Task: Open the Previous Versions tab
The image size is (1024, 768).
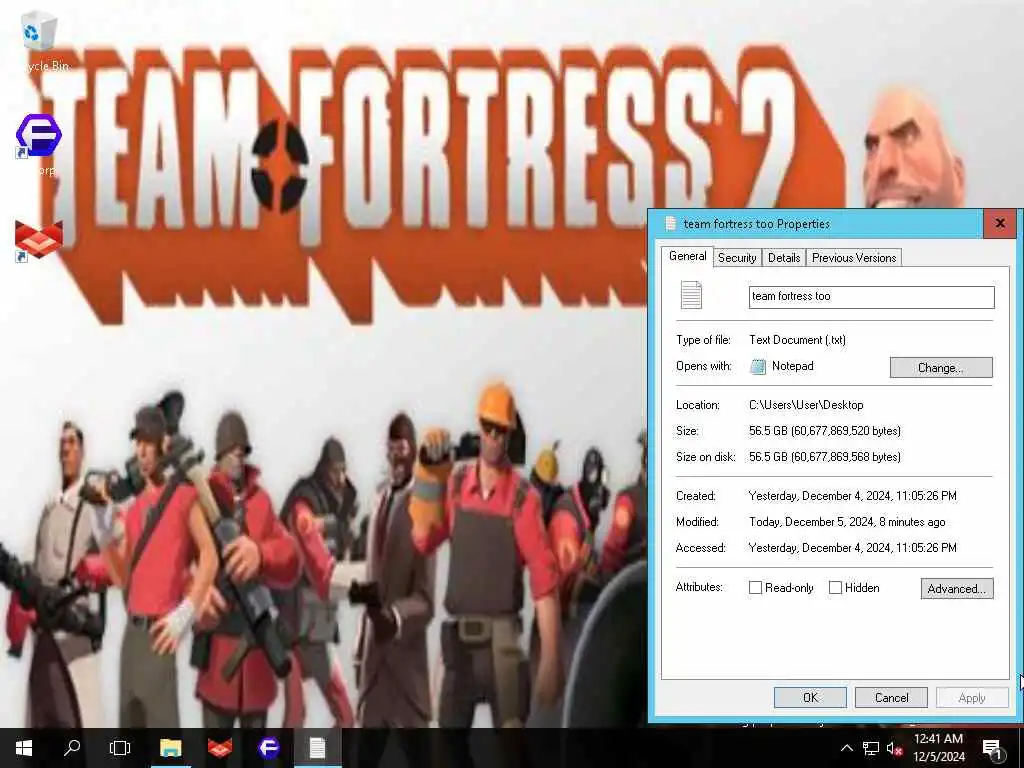Action: [x=854, y=257]
